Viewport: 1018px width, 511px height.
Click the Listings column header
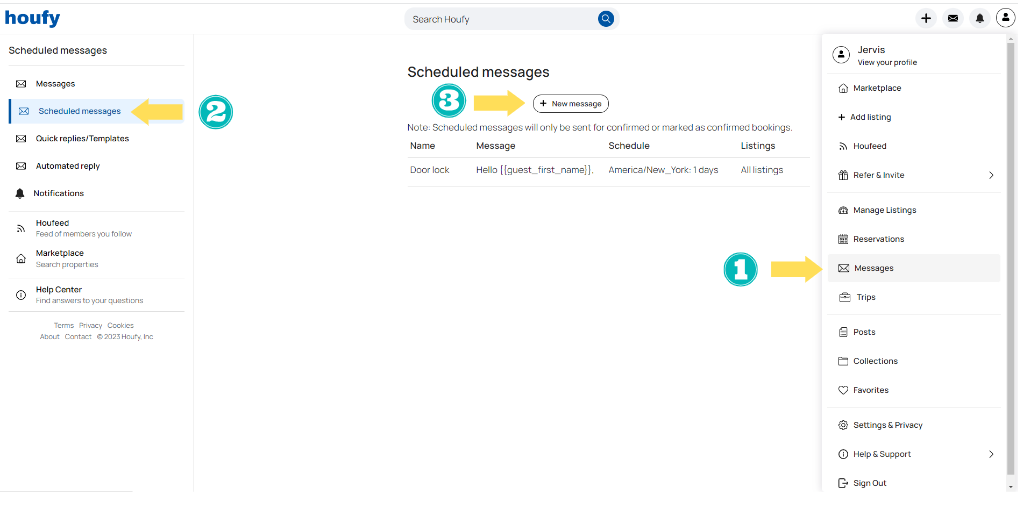click(x=758, y=146)
